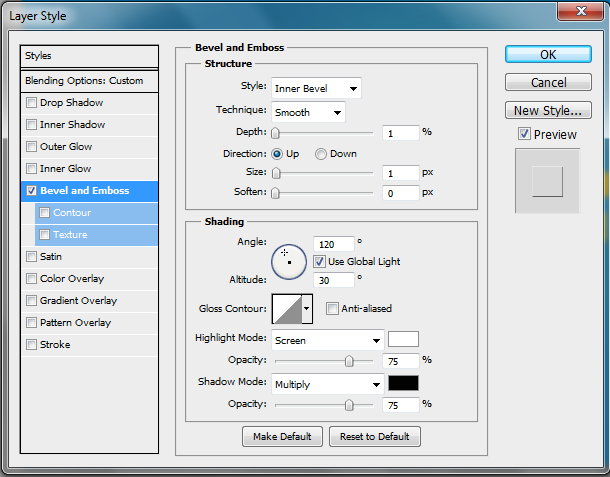Select Blending Options: Custom in list
This screenshot has width=610, height=477.
[90, 81]
